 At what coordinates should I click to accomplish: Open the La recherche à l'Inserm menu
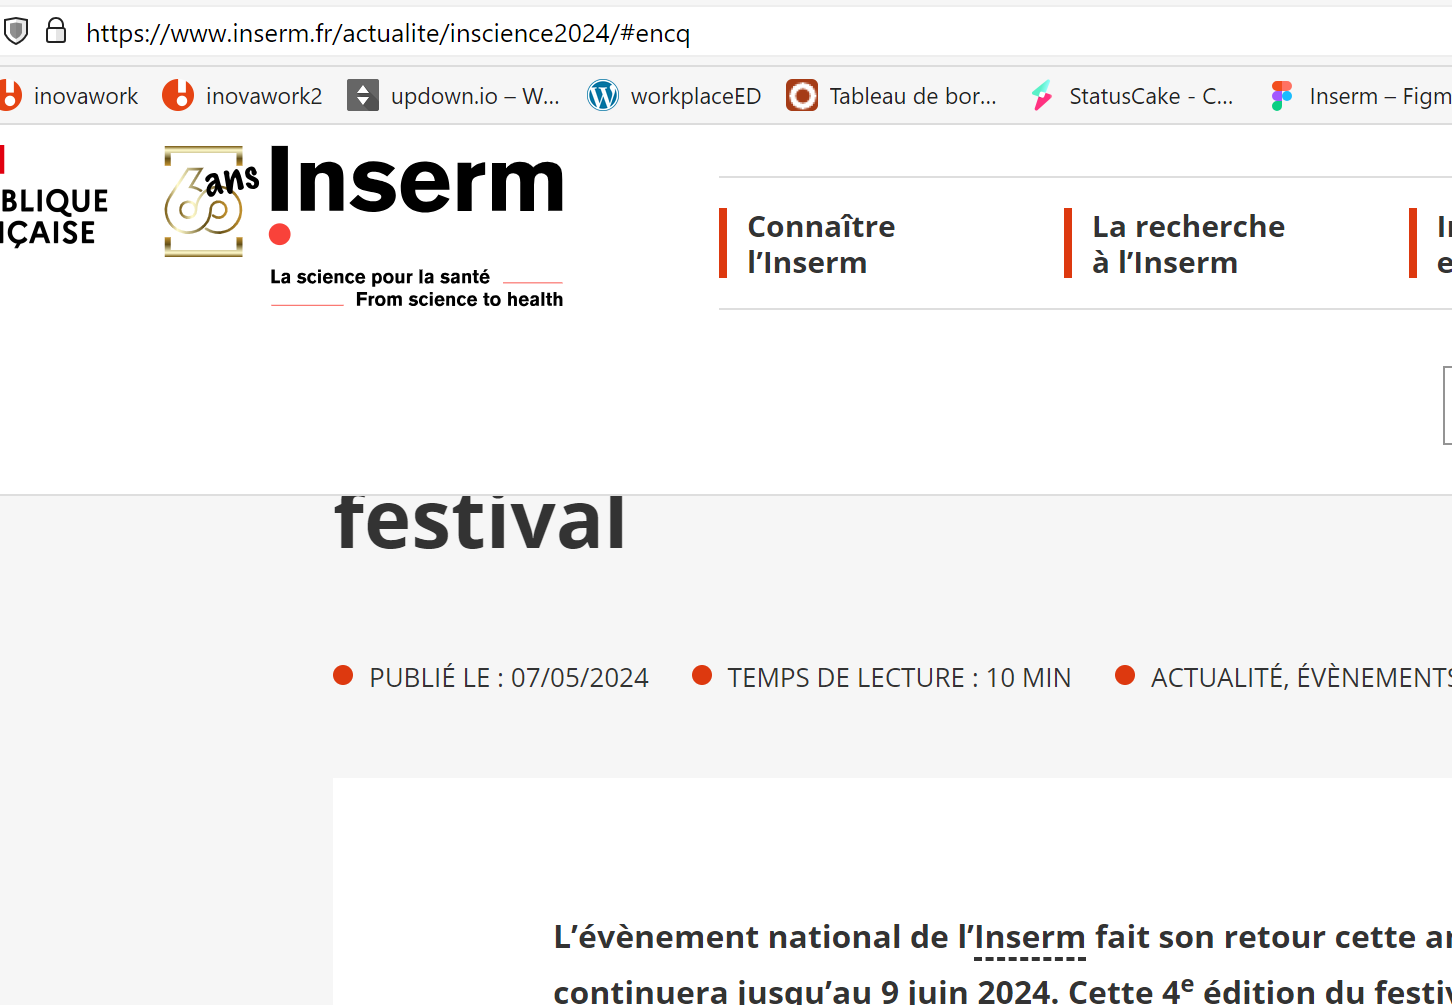tap(1188, 244)
